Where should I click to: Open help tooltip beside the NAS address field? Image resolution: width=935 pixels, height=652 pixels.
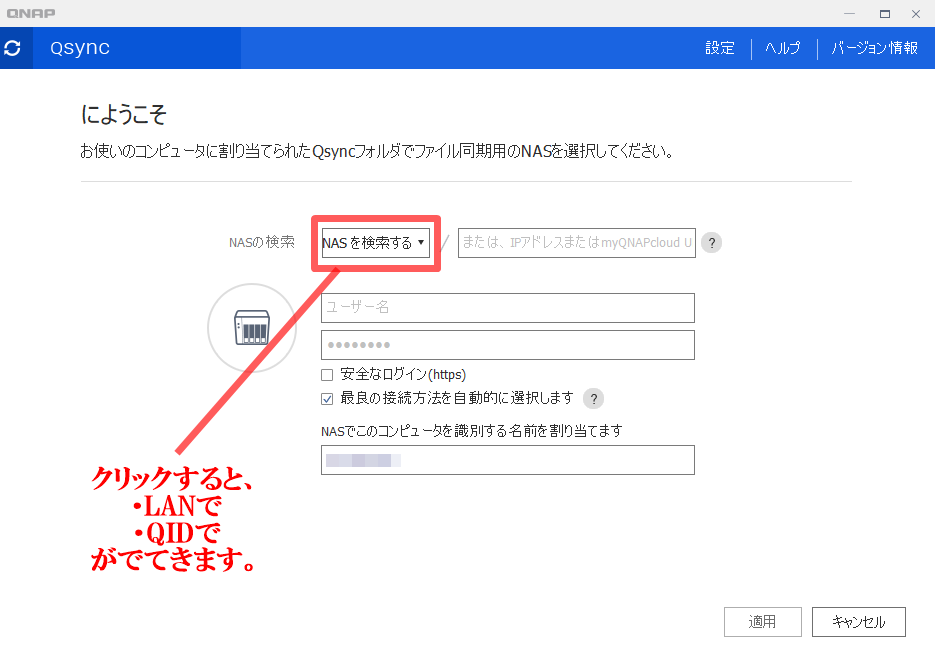pyautogui.click(x=711, y=243)
